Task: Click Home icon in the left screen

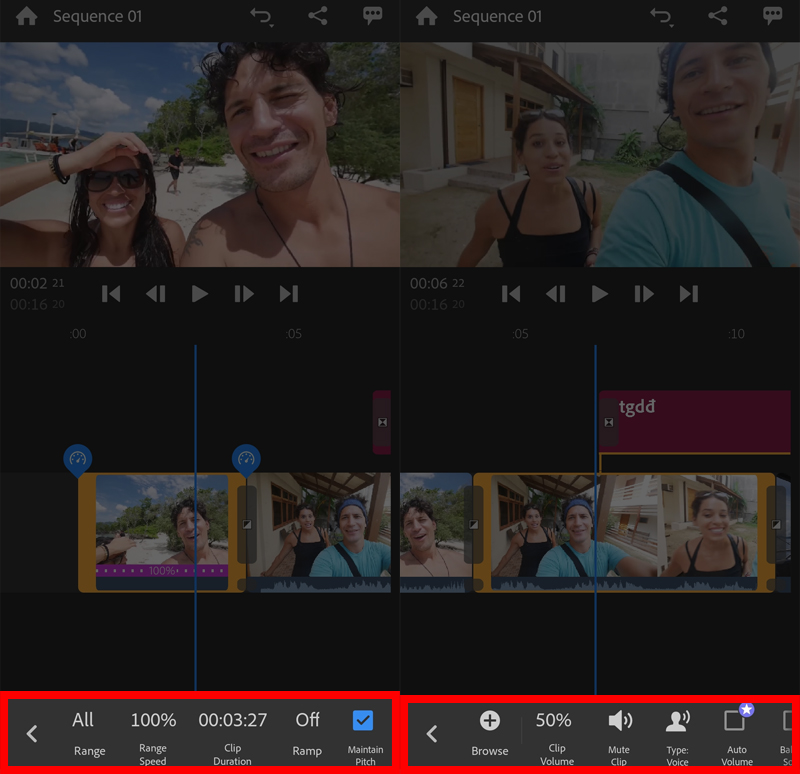Action: coord(26,17)
